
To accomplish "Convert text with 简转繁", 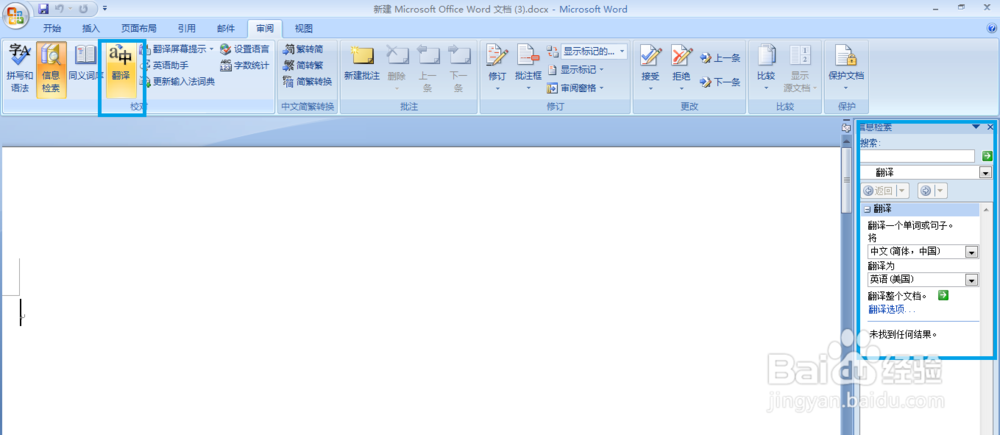I will click(x=304, y=65).
